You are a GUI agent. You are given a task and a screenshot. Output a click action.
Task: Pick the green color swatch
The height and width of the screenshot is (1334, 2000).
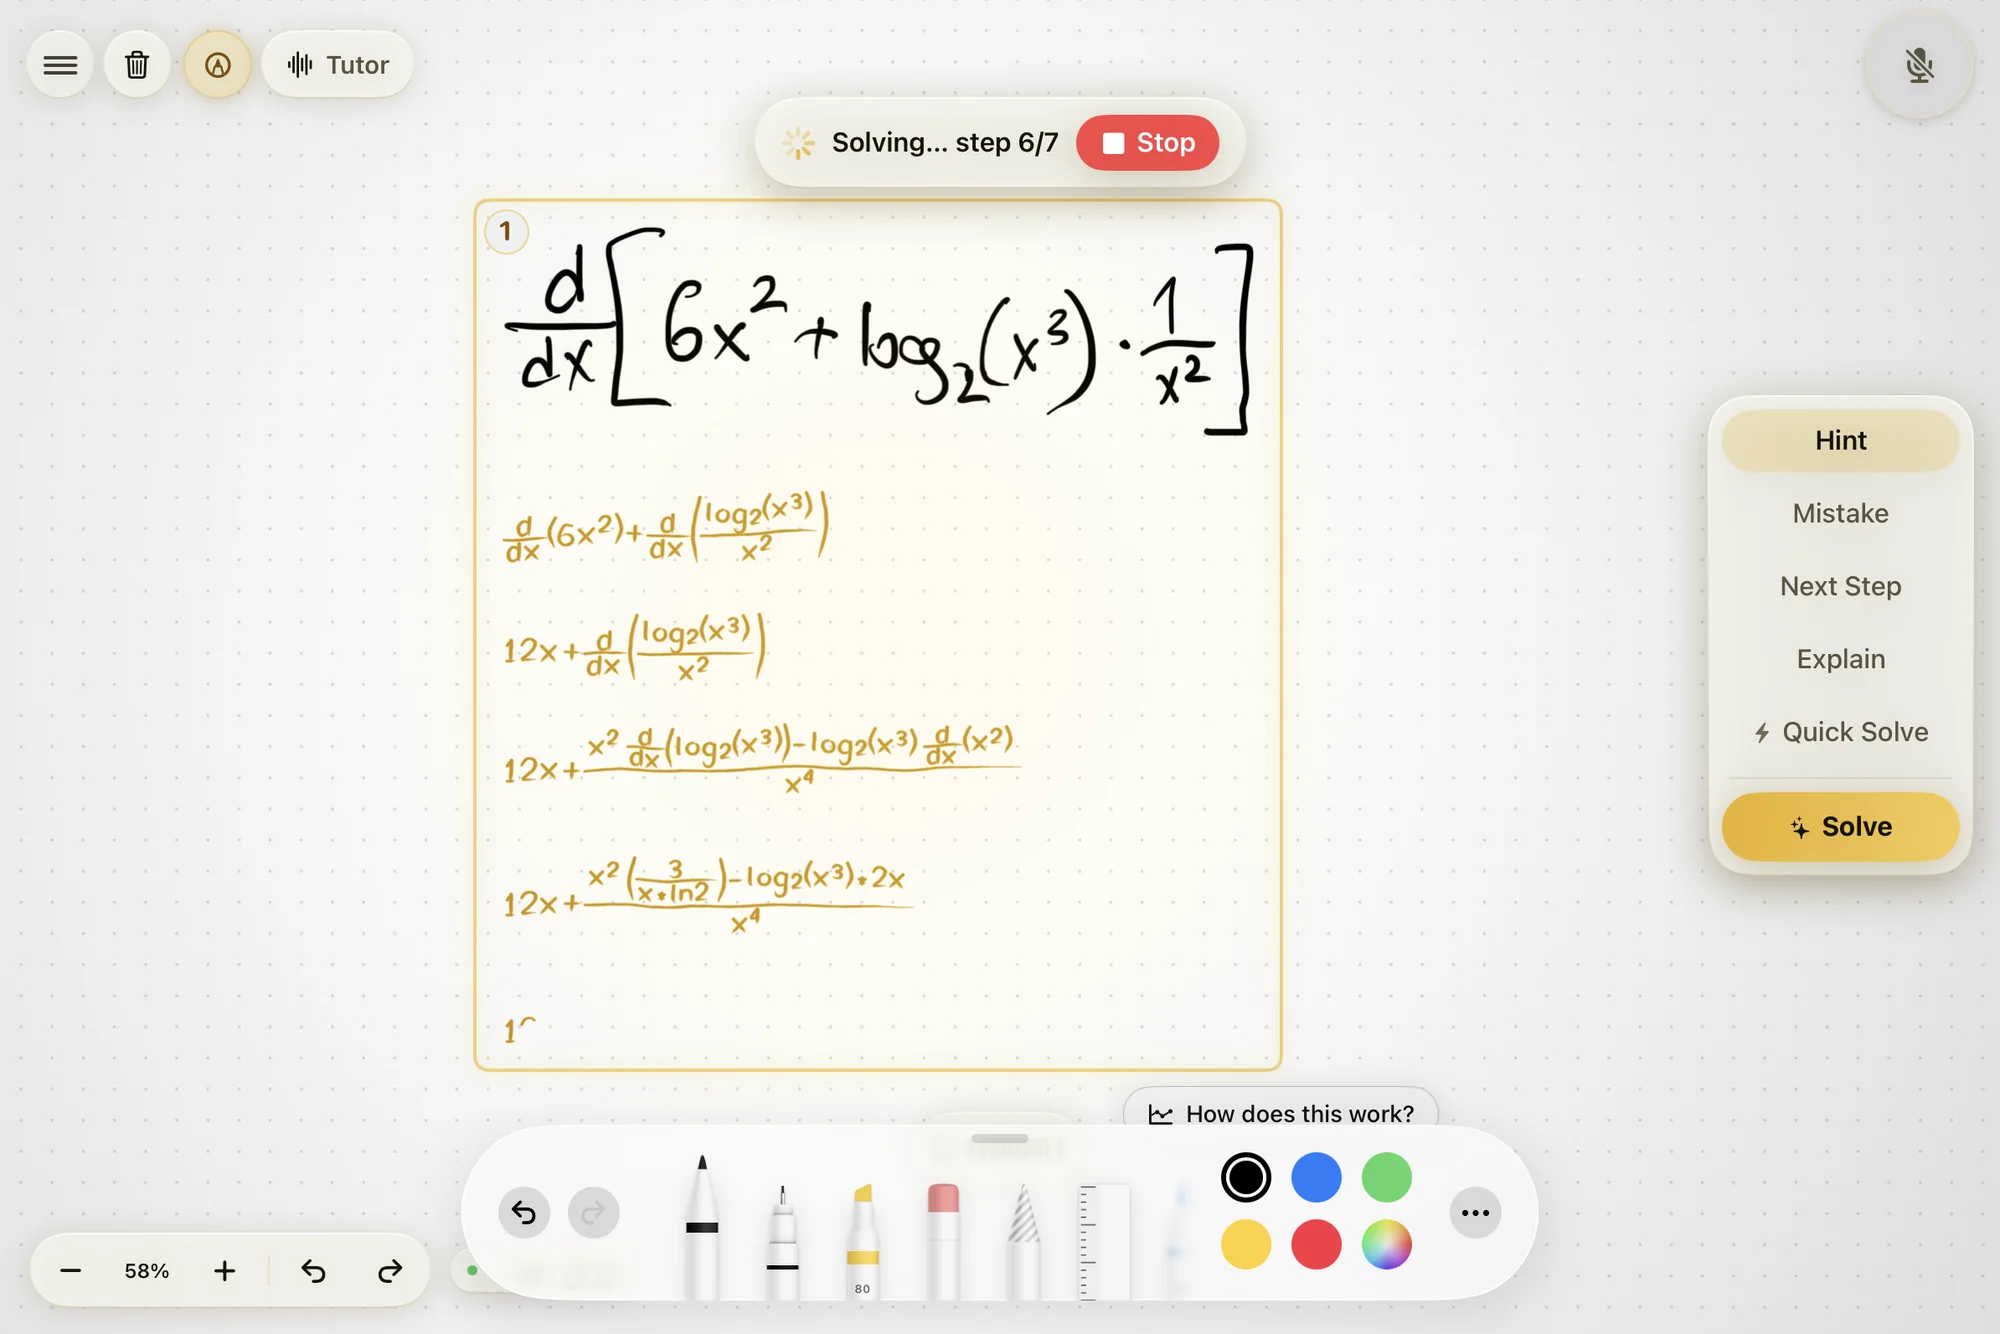pyautogui.click(x=1386, y=1178)
